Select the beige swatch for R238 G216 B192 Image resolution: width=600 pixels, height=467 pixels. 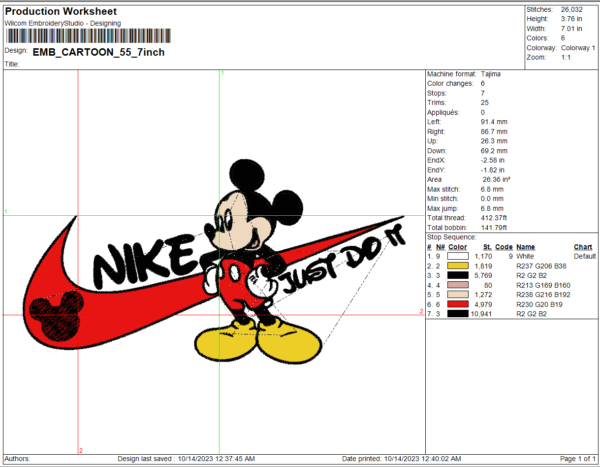pyautogui.click(x=458, y=294)
